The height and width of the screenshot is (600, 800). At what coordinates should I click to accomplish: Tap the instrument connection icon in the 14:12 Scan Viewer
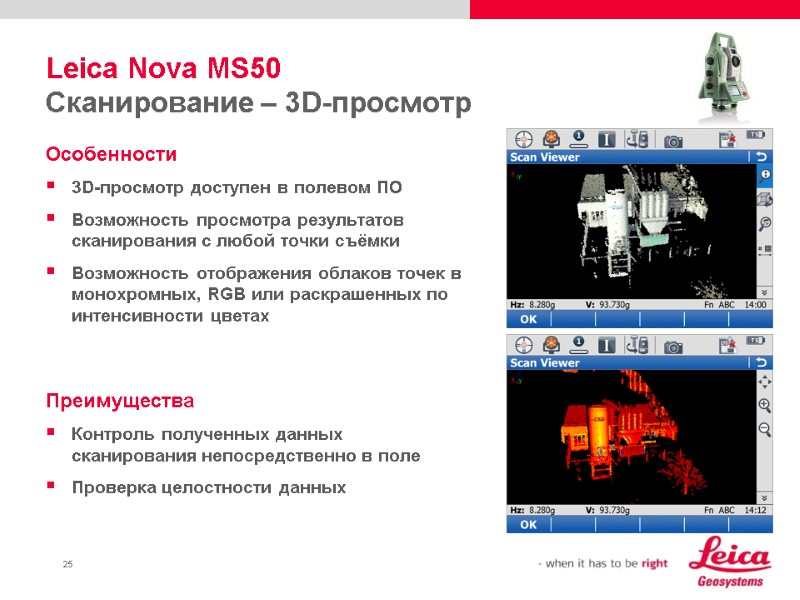pyautogui.click(x=637, y=345)
